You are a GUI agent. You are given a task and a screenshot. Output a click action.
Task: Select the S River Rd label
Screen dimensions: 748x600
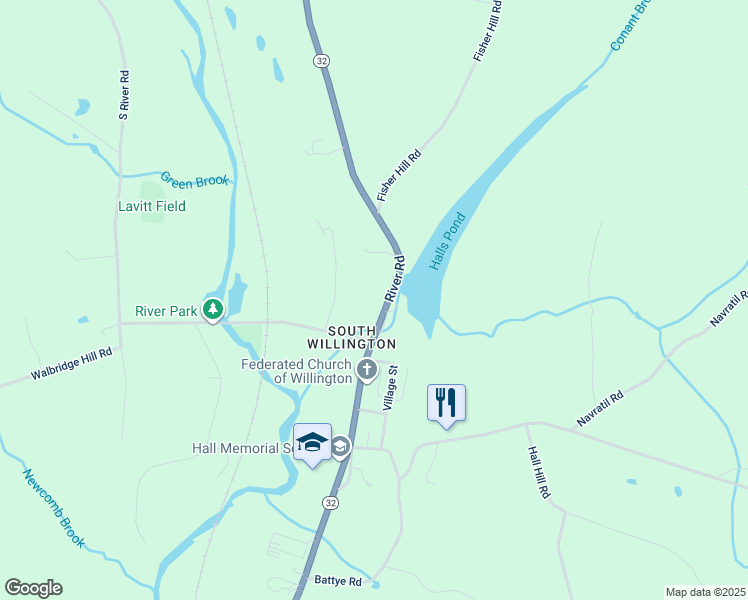[124, 95]
